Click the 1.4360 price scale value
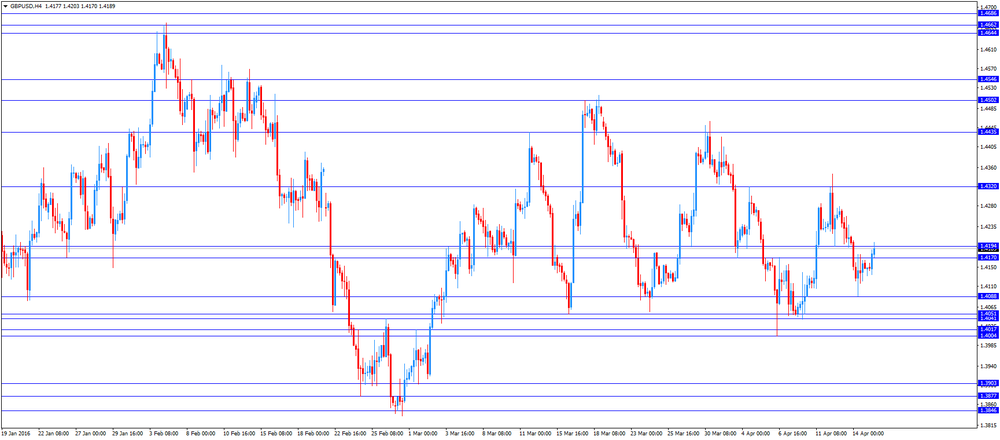 click(x=987, y=168)
